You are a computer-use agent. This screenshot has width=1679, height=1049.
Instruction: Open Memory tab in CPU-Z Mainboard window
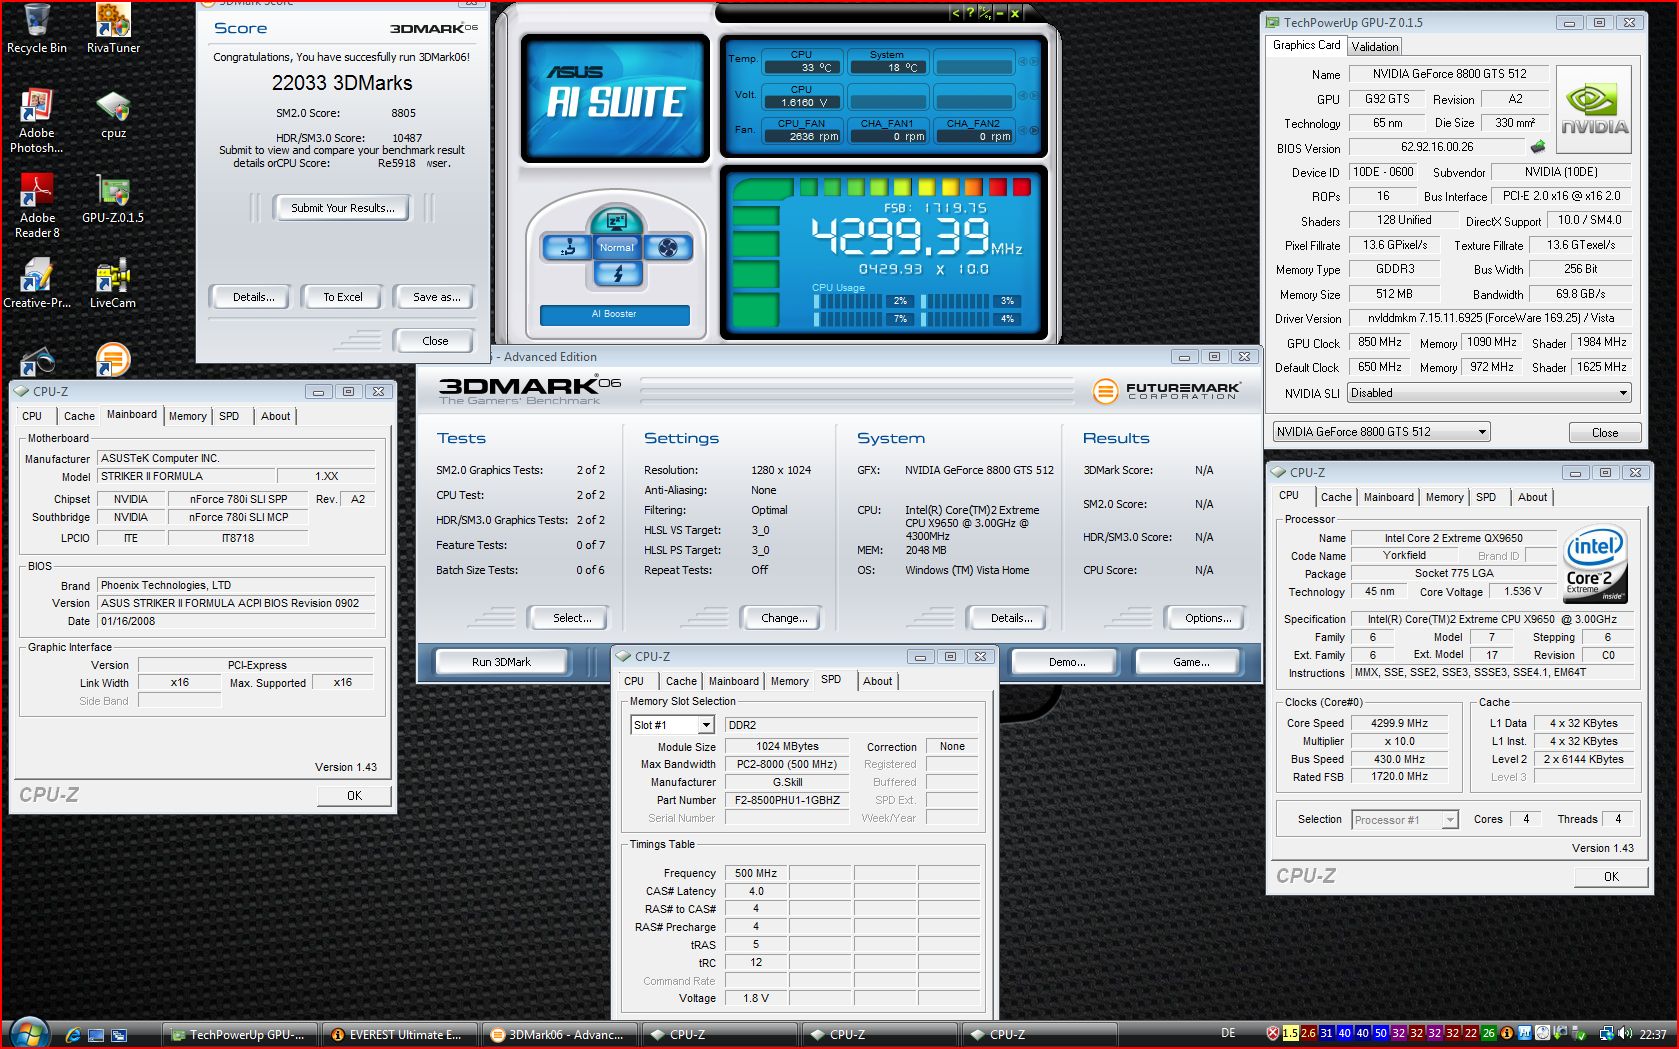187,416
